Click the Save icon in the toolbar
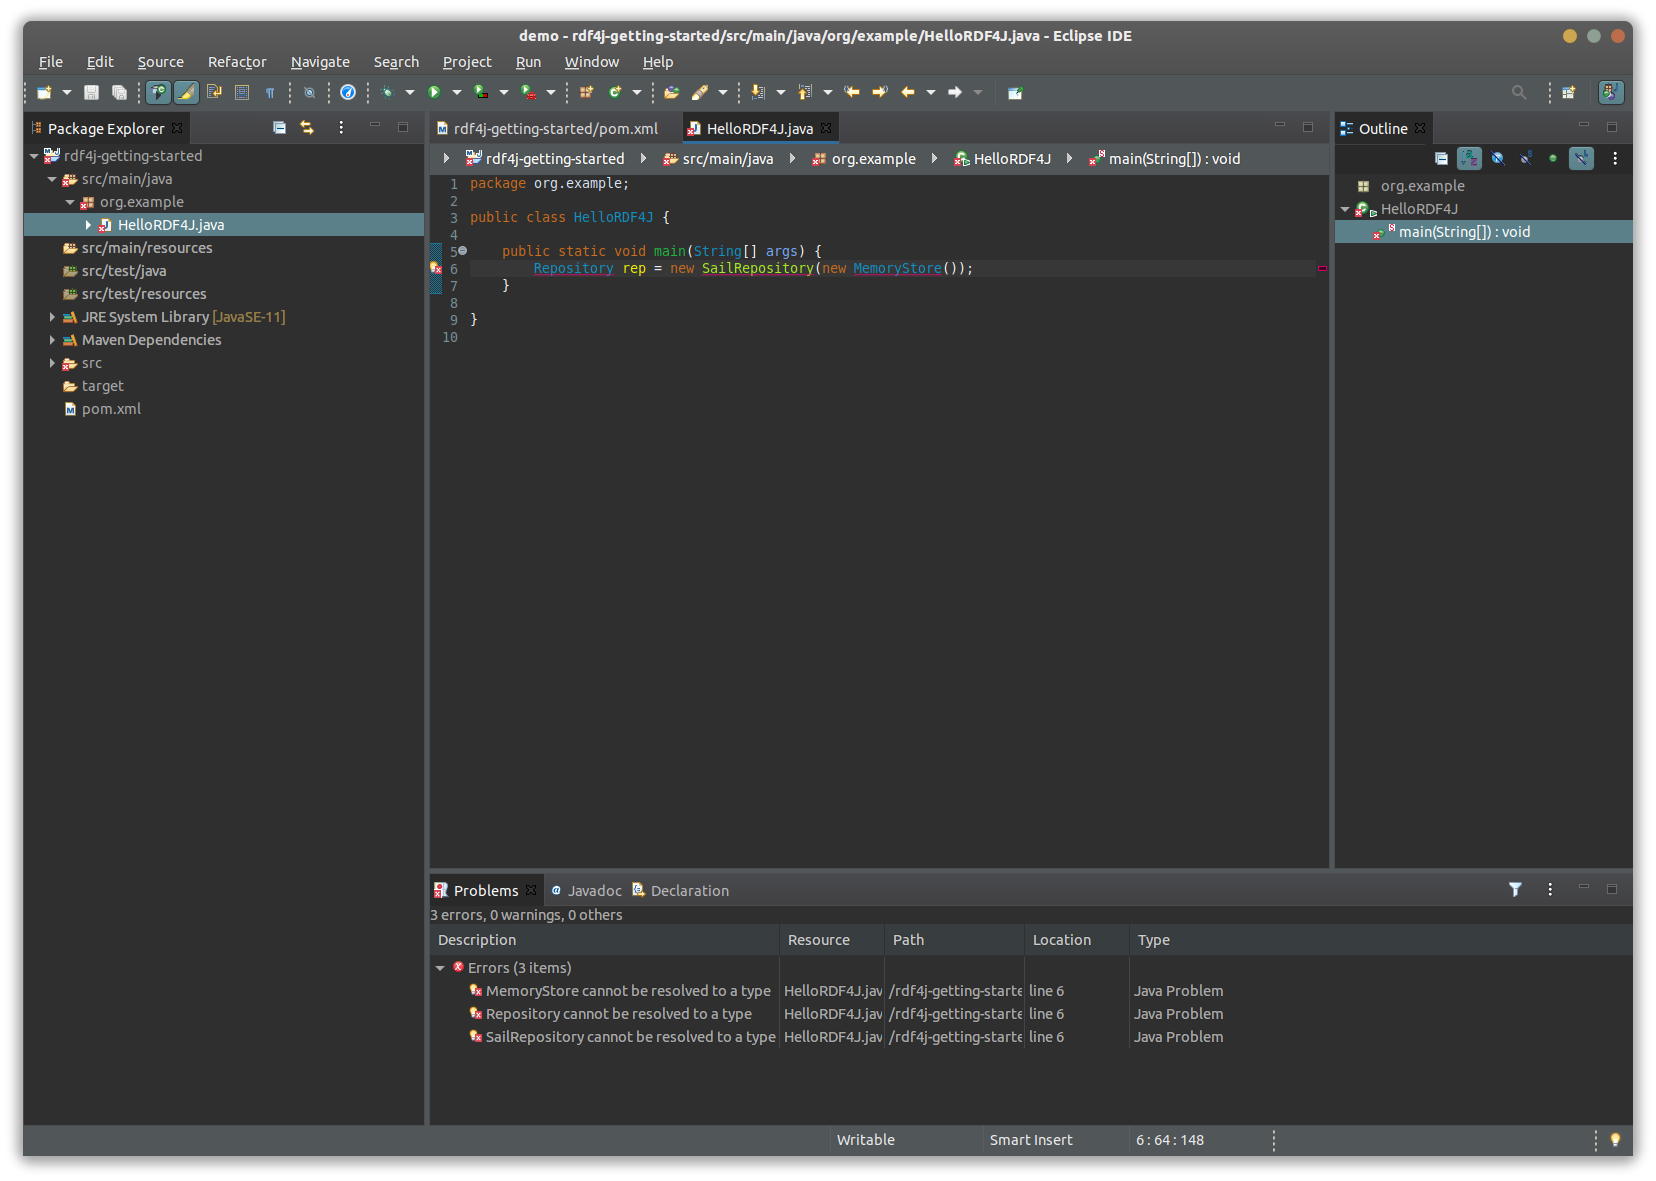The image size is (1656, 1181). [91, 92]
